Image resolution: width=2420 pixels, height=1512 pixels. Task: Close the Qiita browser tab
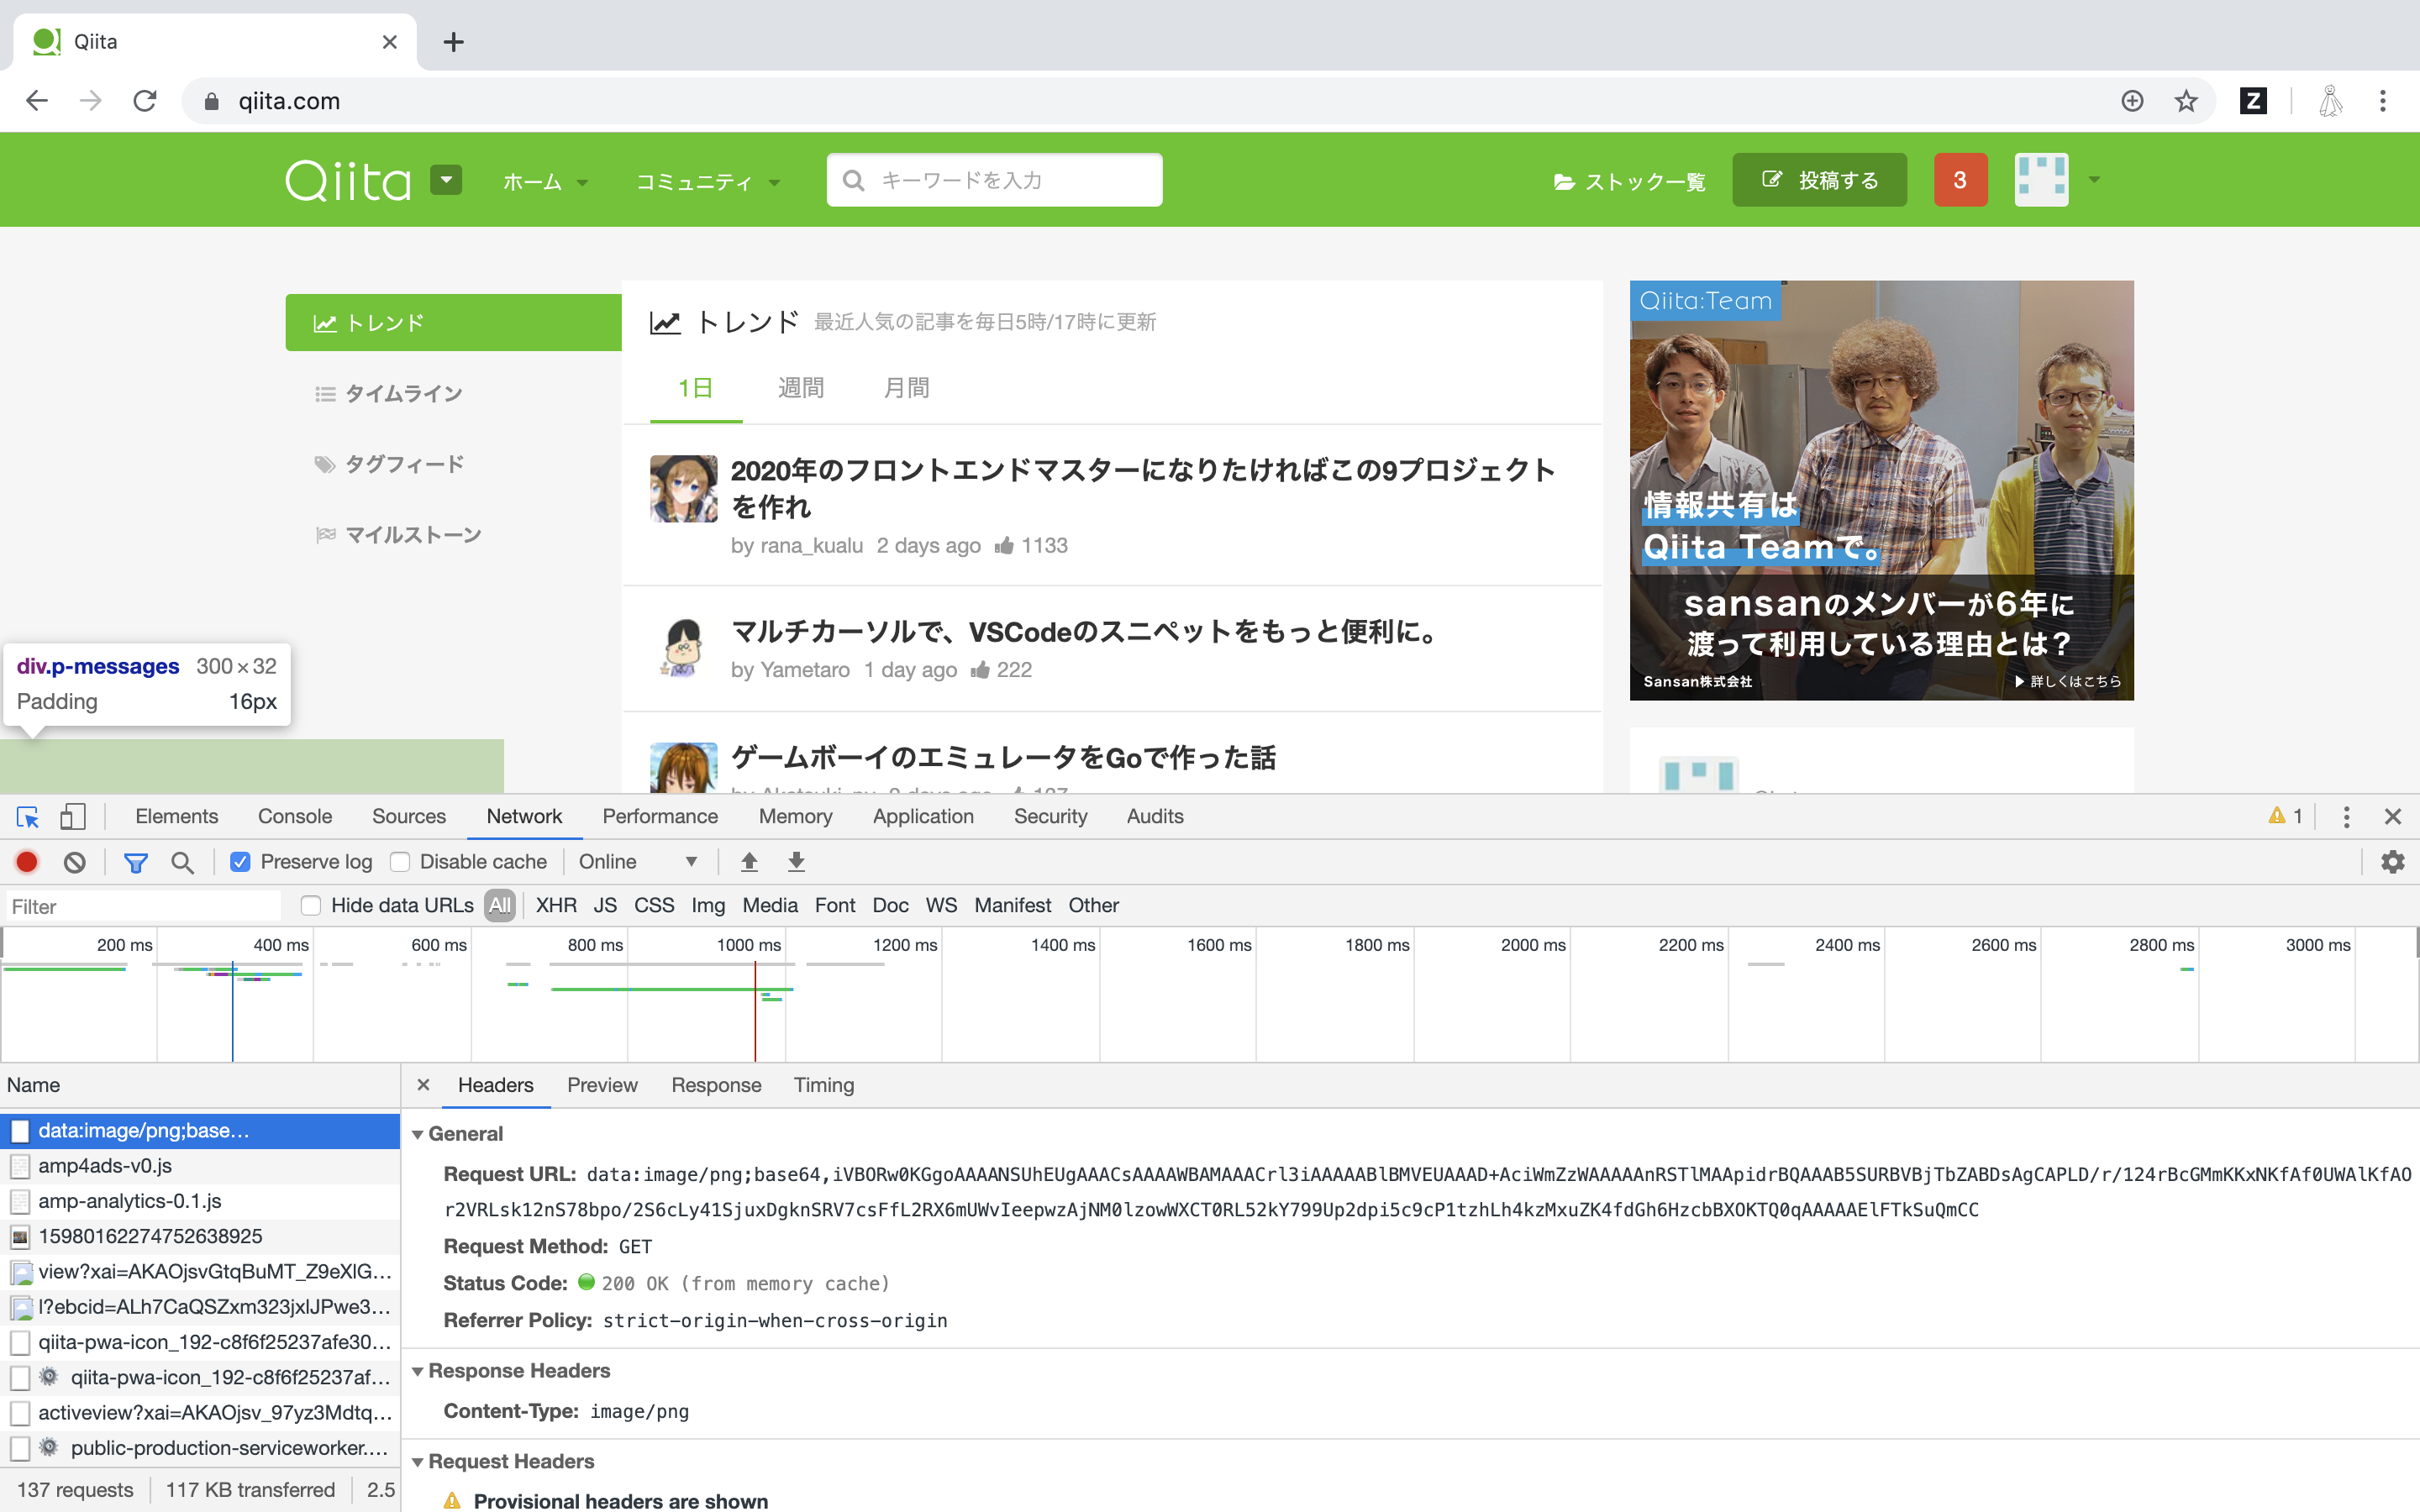[x=390, y=42]
